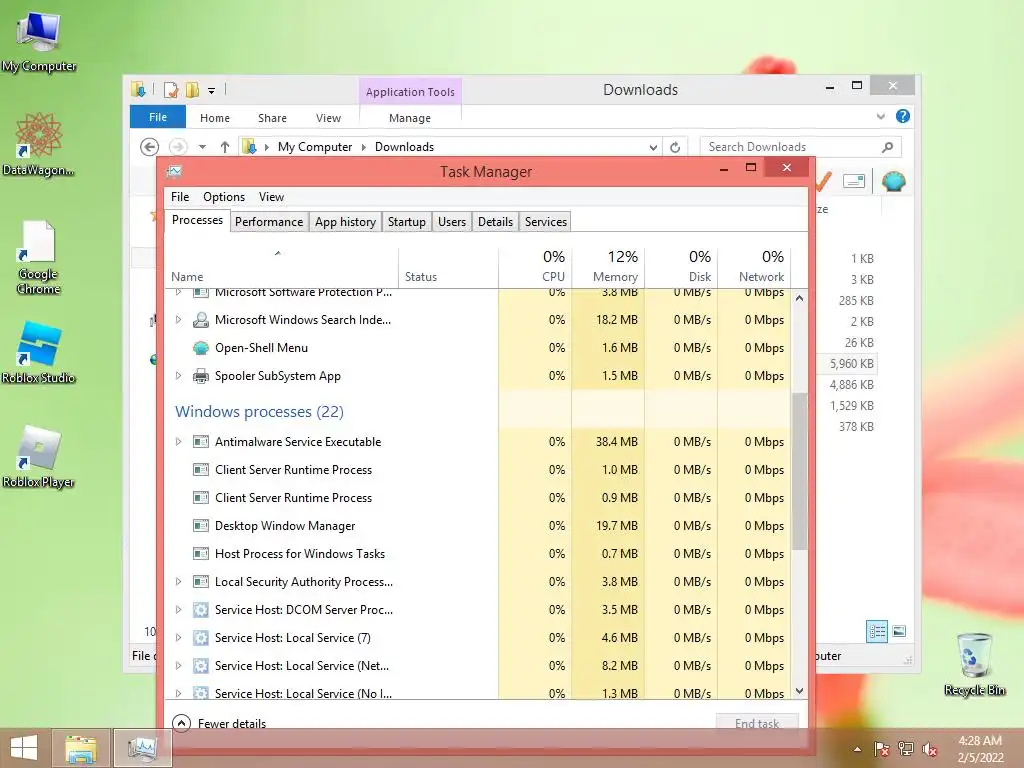The height and width of the screenshot is (768, 1024).
Task: Open the Roblox Player desktop shortcut
Action: (x=39, y=457)
